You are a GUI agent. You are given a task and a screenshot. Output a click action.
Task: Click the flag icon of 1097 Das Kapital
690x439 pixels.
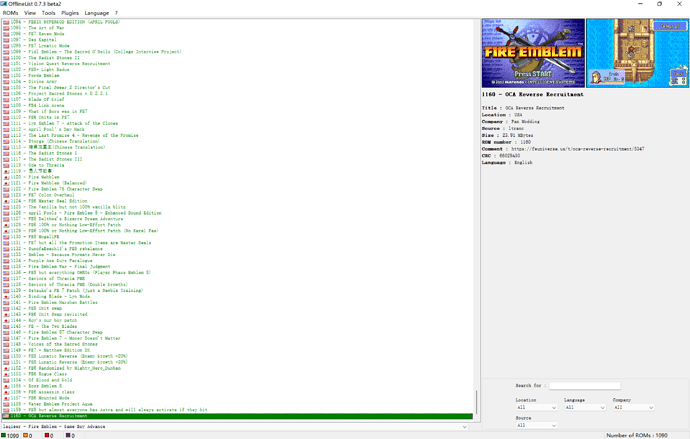[6, 40]
